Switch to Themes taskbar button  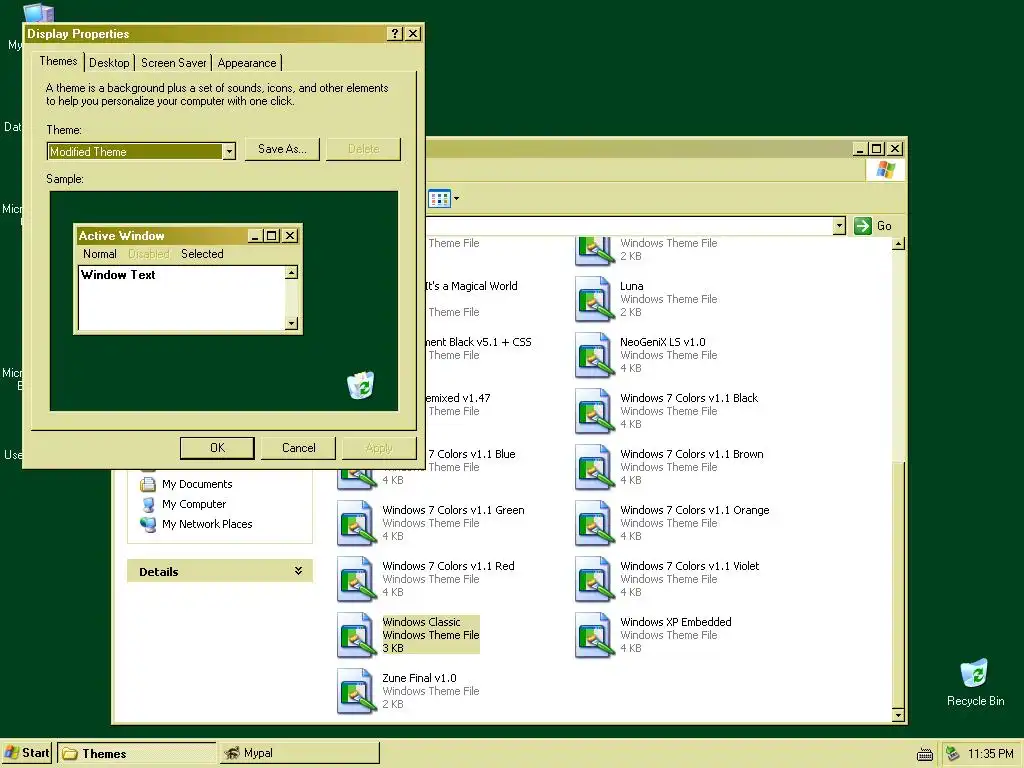click(x=136, y=753)
